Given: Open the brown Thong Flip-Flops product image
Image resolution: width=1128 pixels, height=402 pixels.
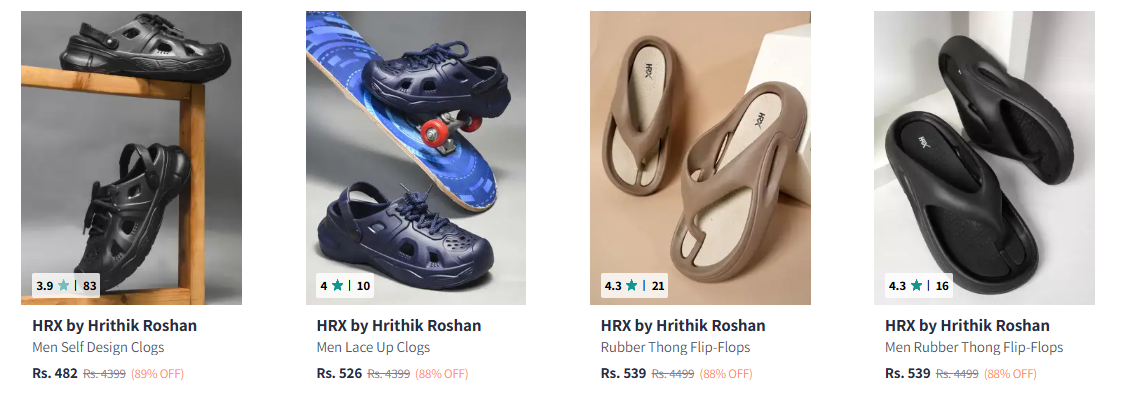Looking at the screenshot, I should tap(700, 157).
